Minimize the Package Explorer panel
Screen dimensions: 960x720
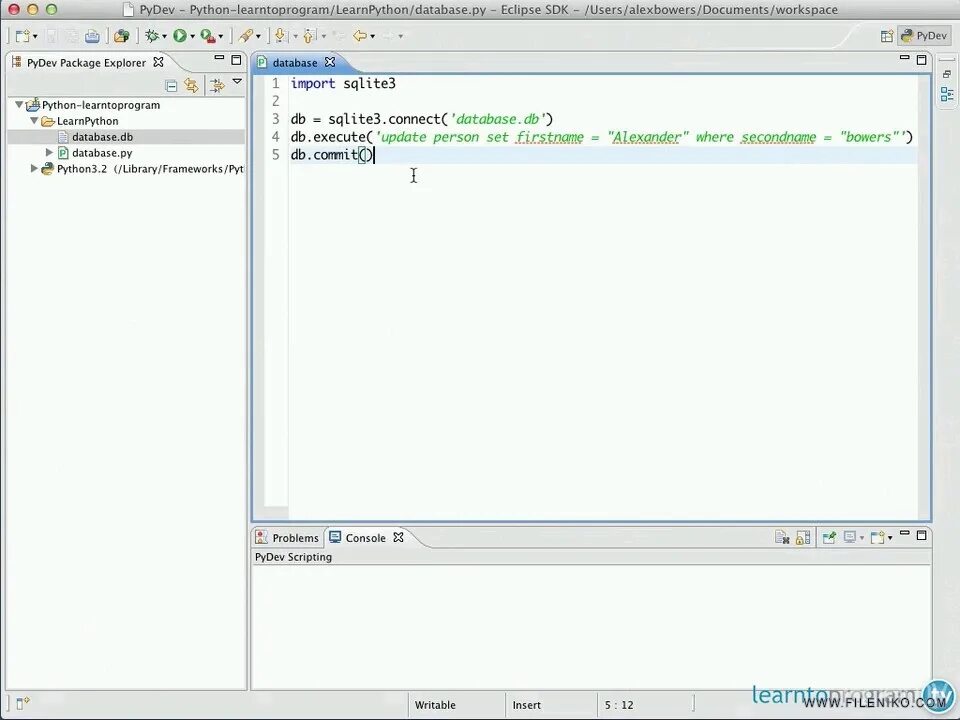coord(219,59)
